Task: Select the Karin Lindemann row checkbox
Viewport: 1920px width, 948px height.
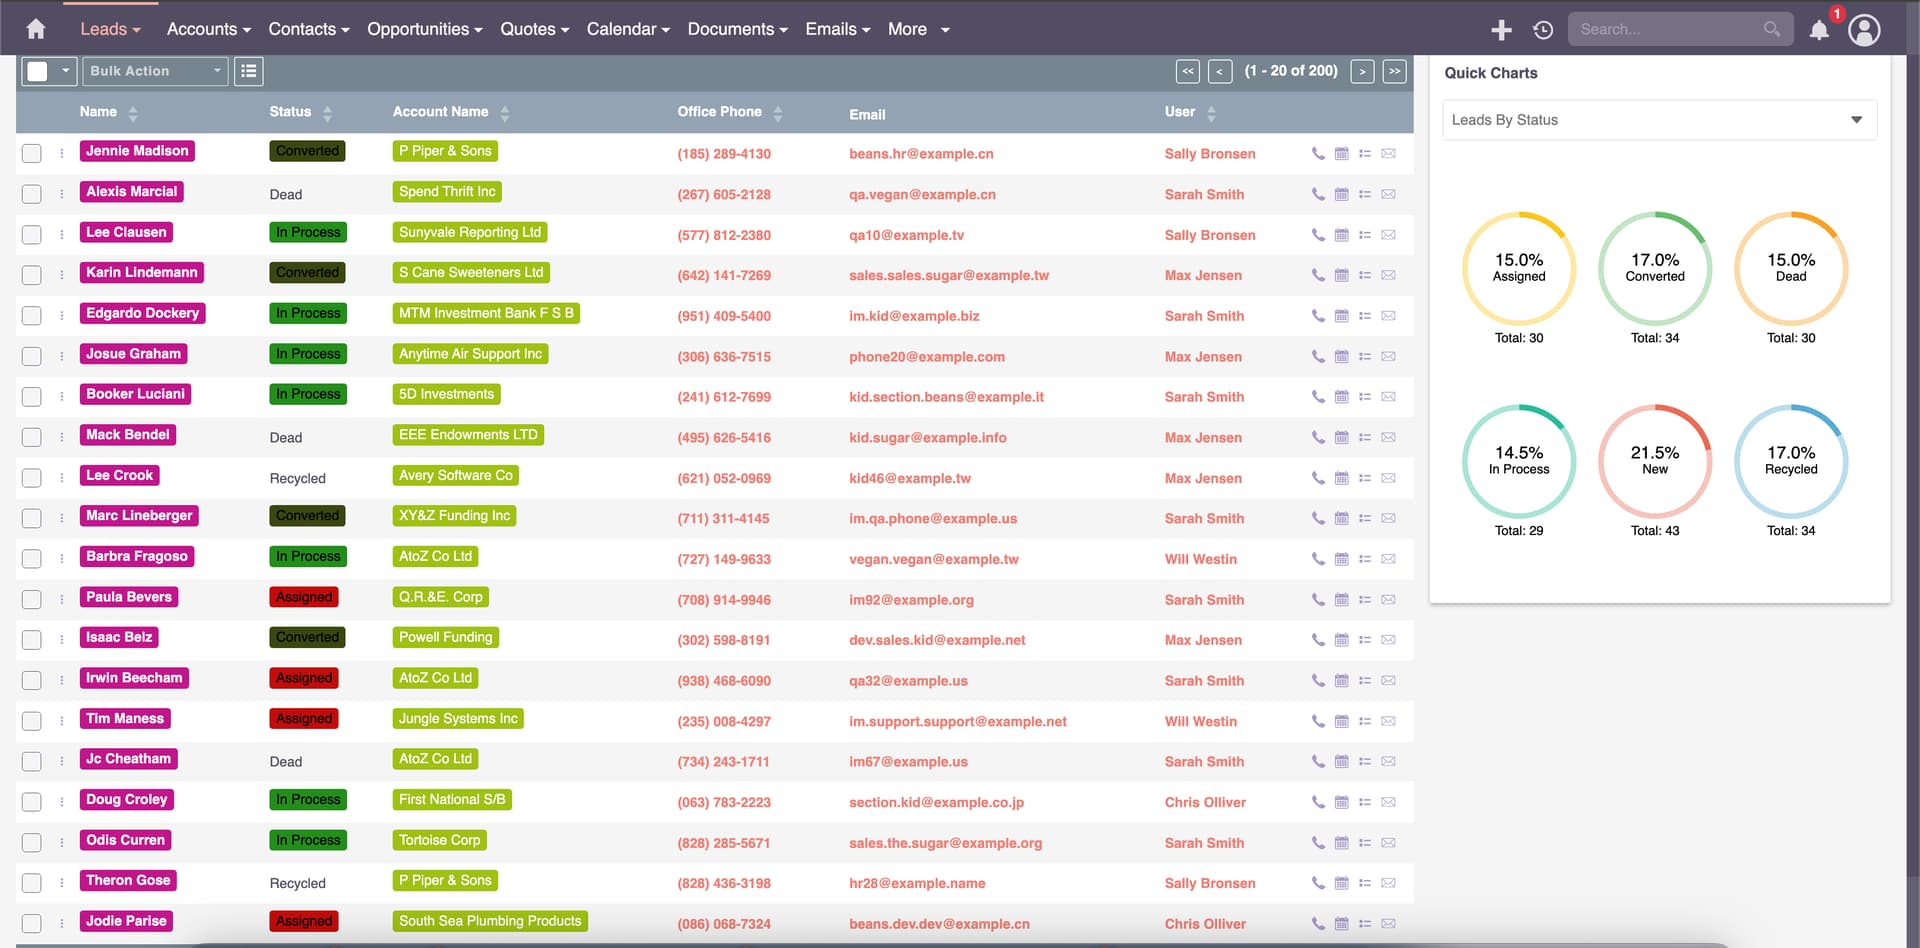Action: click(32, 275)
